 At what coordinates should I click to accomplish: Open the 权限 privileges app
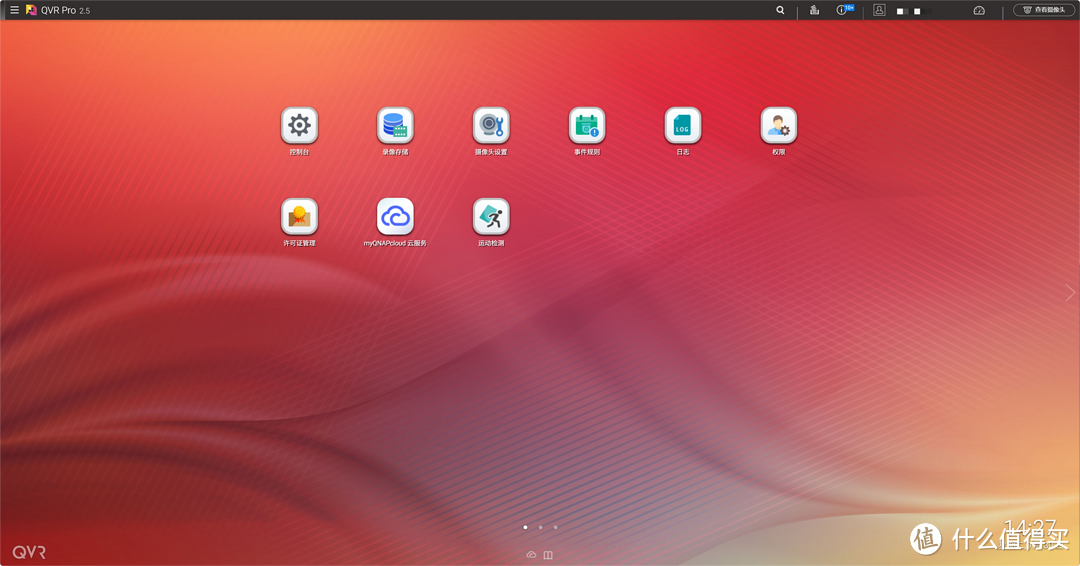[x=778, y=126]
